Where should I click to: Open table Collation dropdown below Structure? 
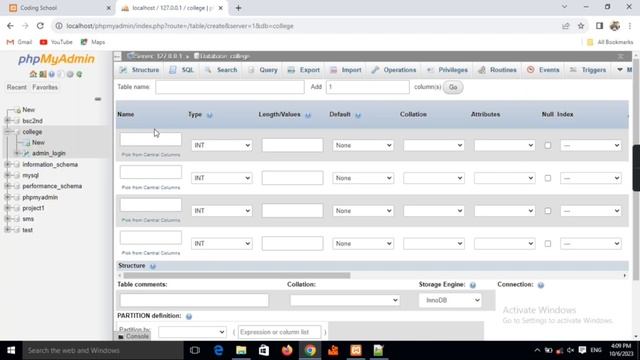coord(345,300)
